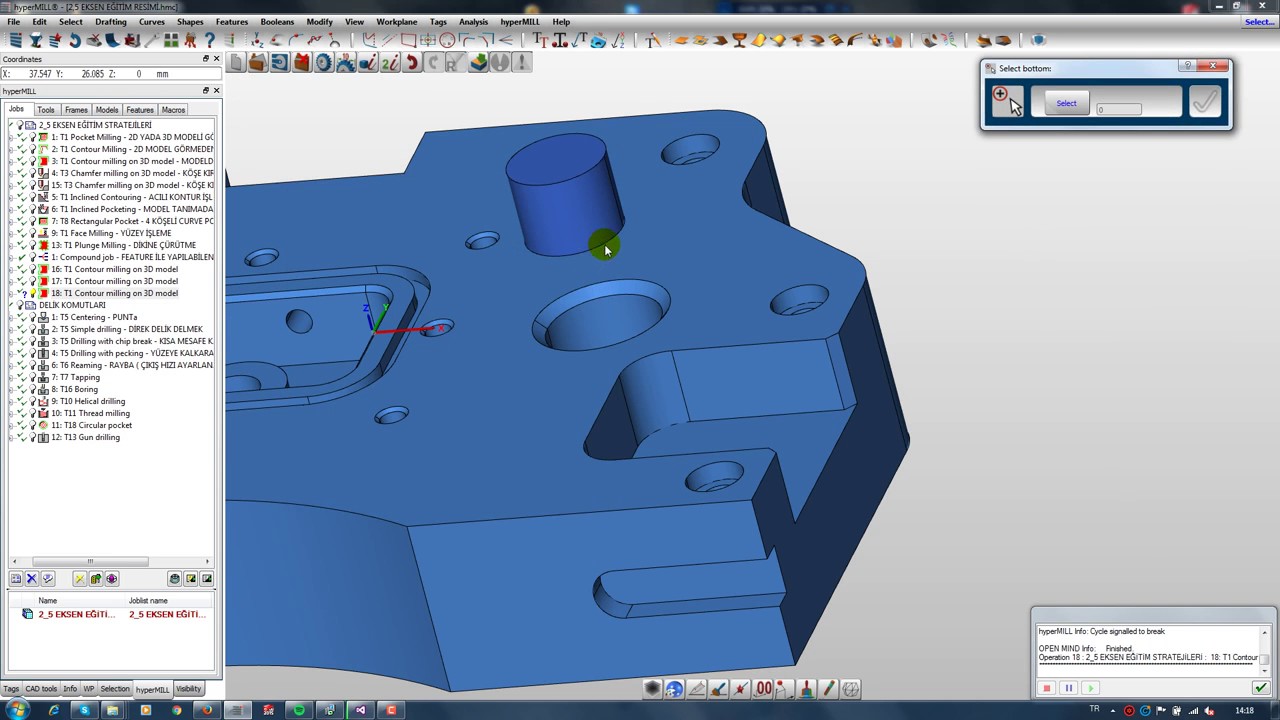Toggle yellow light bulb for job 18 Contour milling
This screenshot has width=1280, height=720.
(32, 293)
